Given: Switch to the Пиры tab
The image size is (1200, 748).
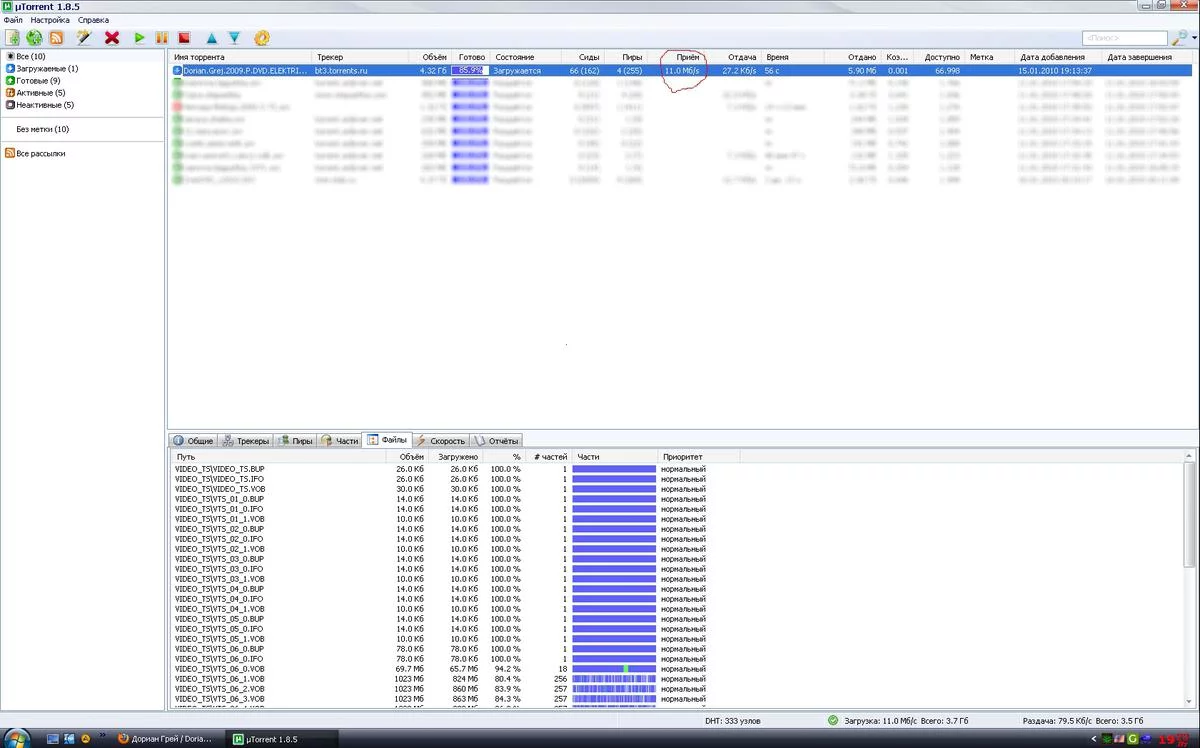Looking at the screenshot, I should 296,440.
